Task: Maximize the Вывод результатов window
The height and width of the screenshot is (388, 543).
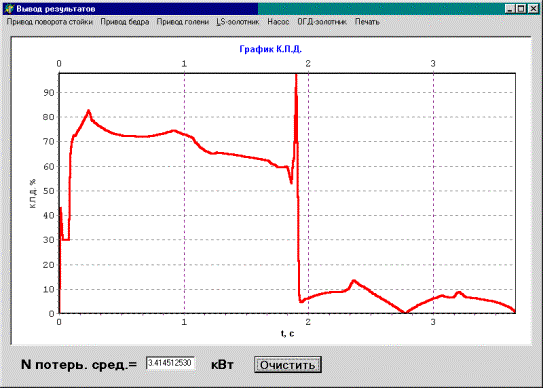Action: (x=520, y=9)
